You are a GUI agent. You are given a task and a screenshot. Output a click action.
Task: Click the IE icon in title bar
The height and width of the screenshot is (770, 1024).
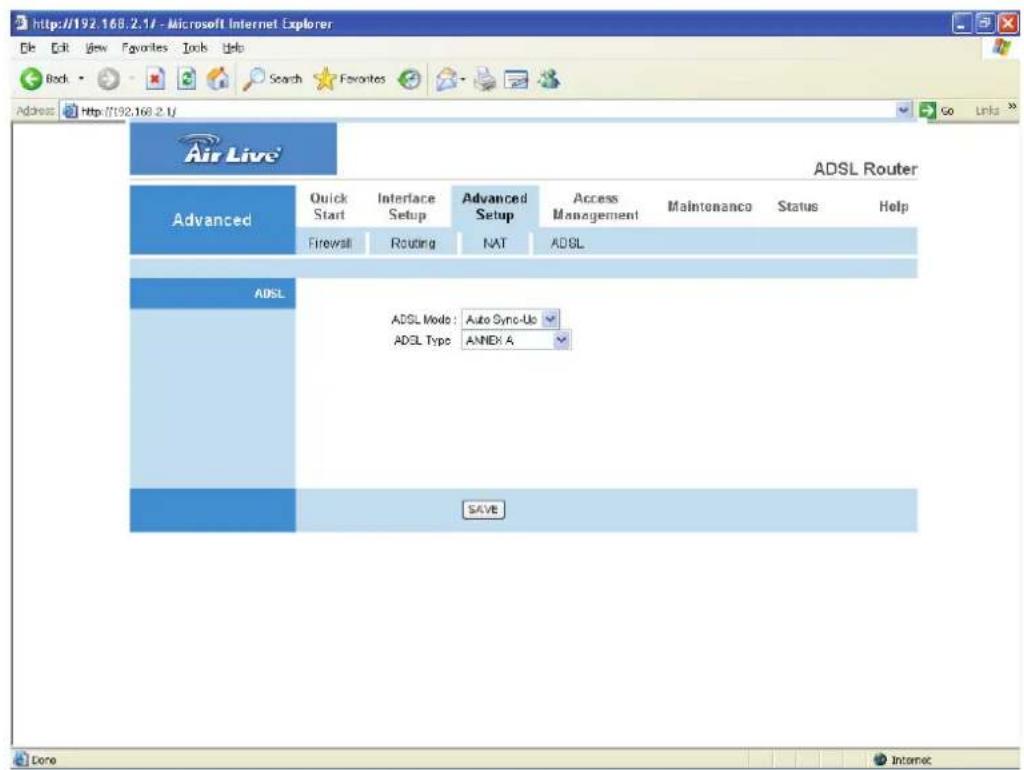(x=22, y=24)
